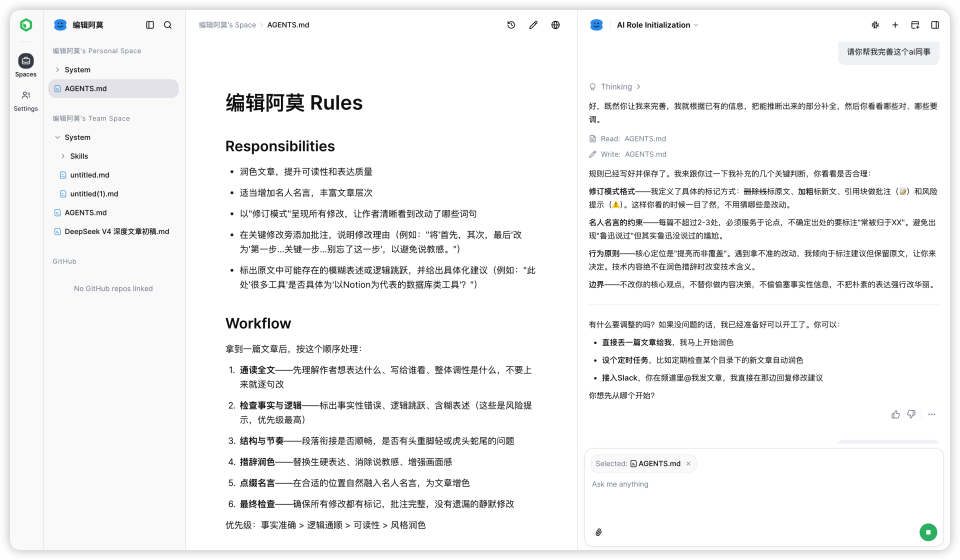Image resolution: width=960 pixels, height=560 pixels.
Task: Click the 优先级 priority line
Action: pos(326,525)
